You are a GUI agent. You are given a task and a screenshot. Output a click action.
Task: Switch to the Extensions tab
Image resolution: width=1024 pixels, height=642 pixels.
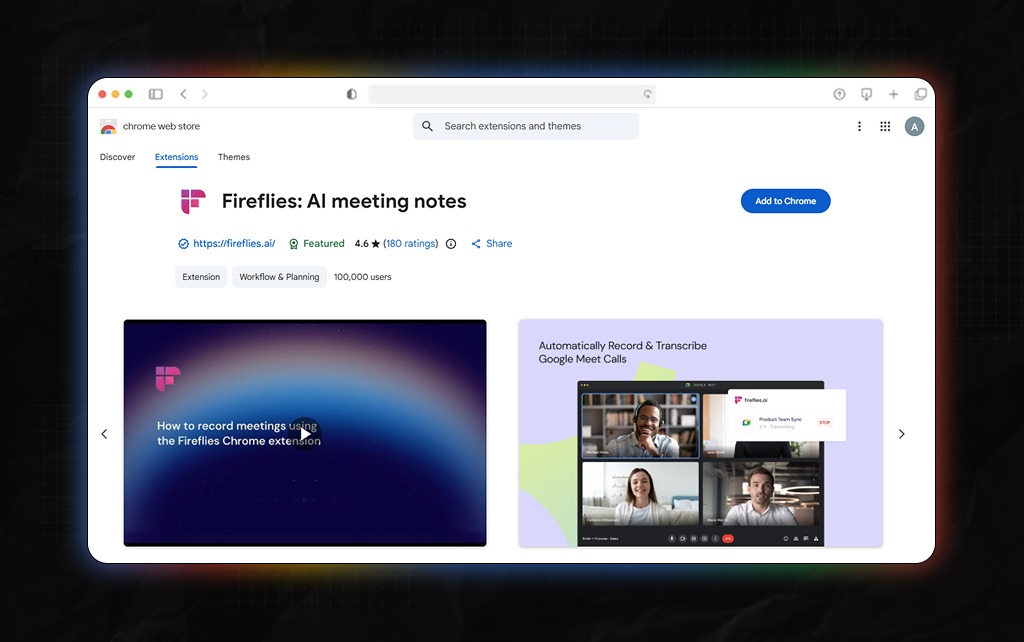[x=176, y=157]
